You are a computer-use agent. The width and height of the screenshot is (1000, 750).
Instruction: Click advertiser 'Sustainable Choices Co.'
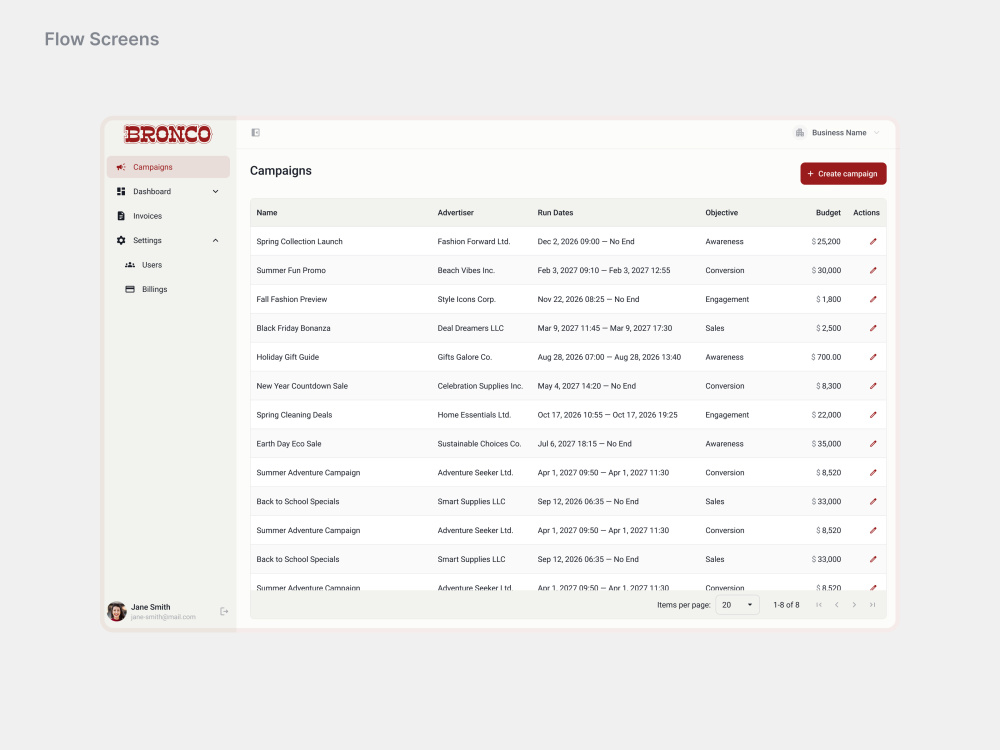coord(479,444)
